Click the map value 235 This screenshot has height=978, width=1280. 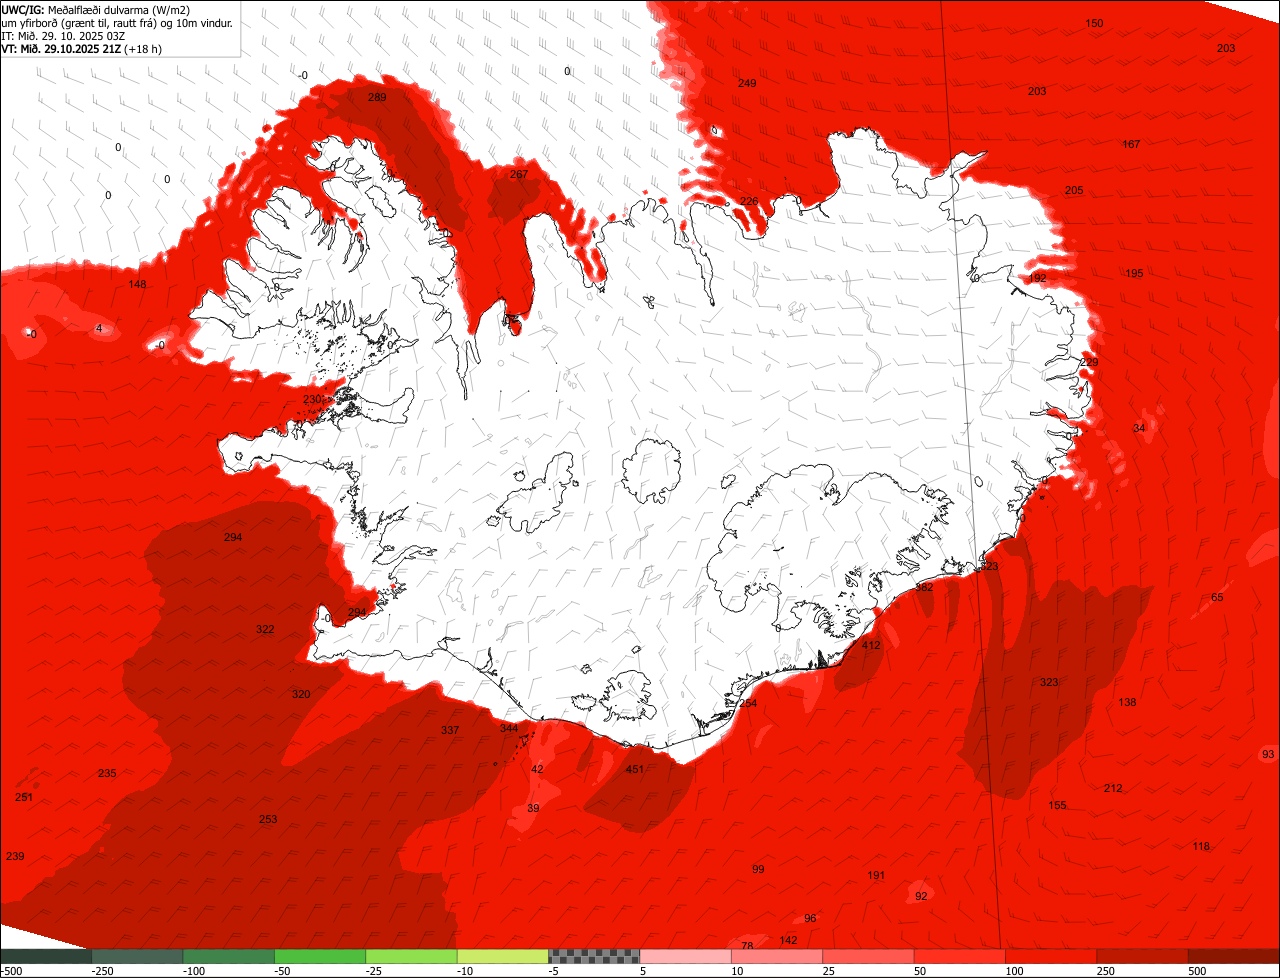107,773
